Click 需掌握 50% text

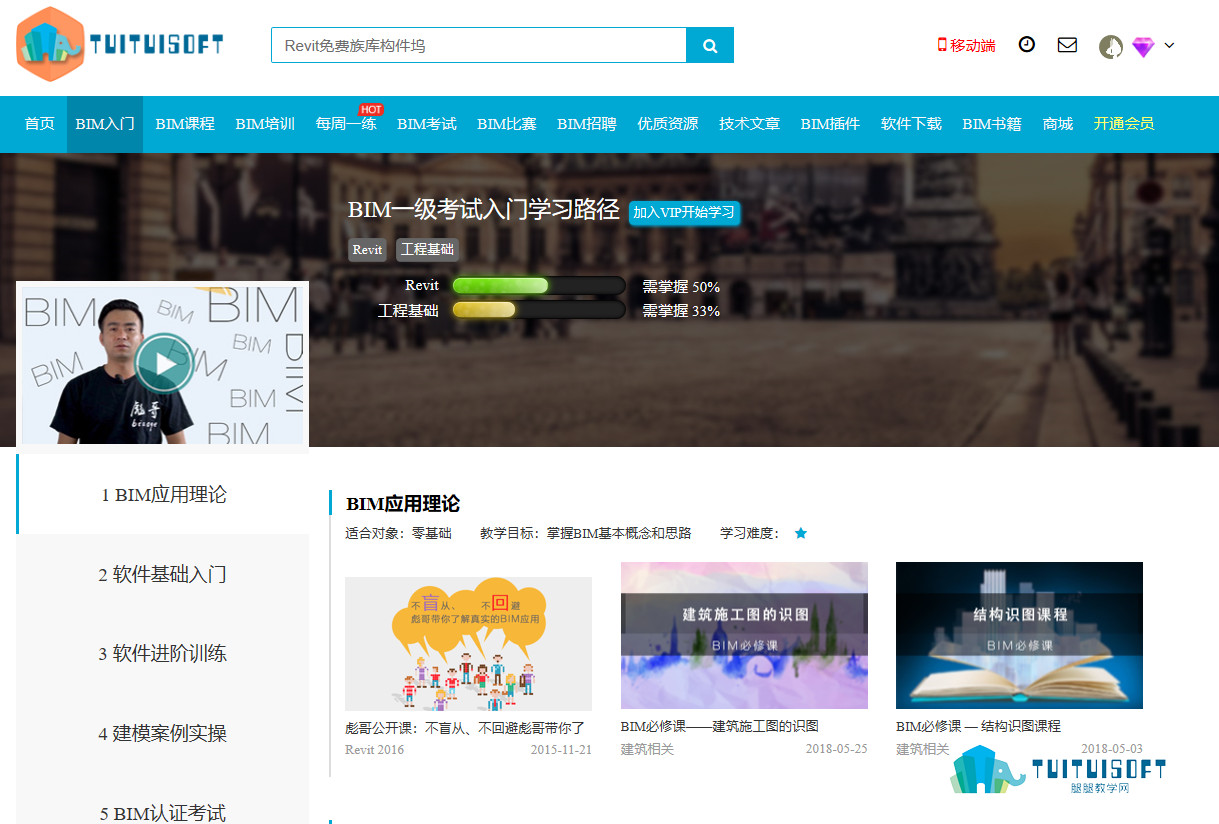[x=681, y=287]
